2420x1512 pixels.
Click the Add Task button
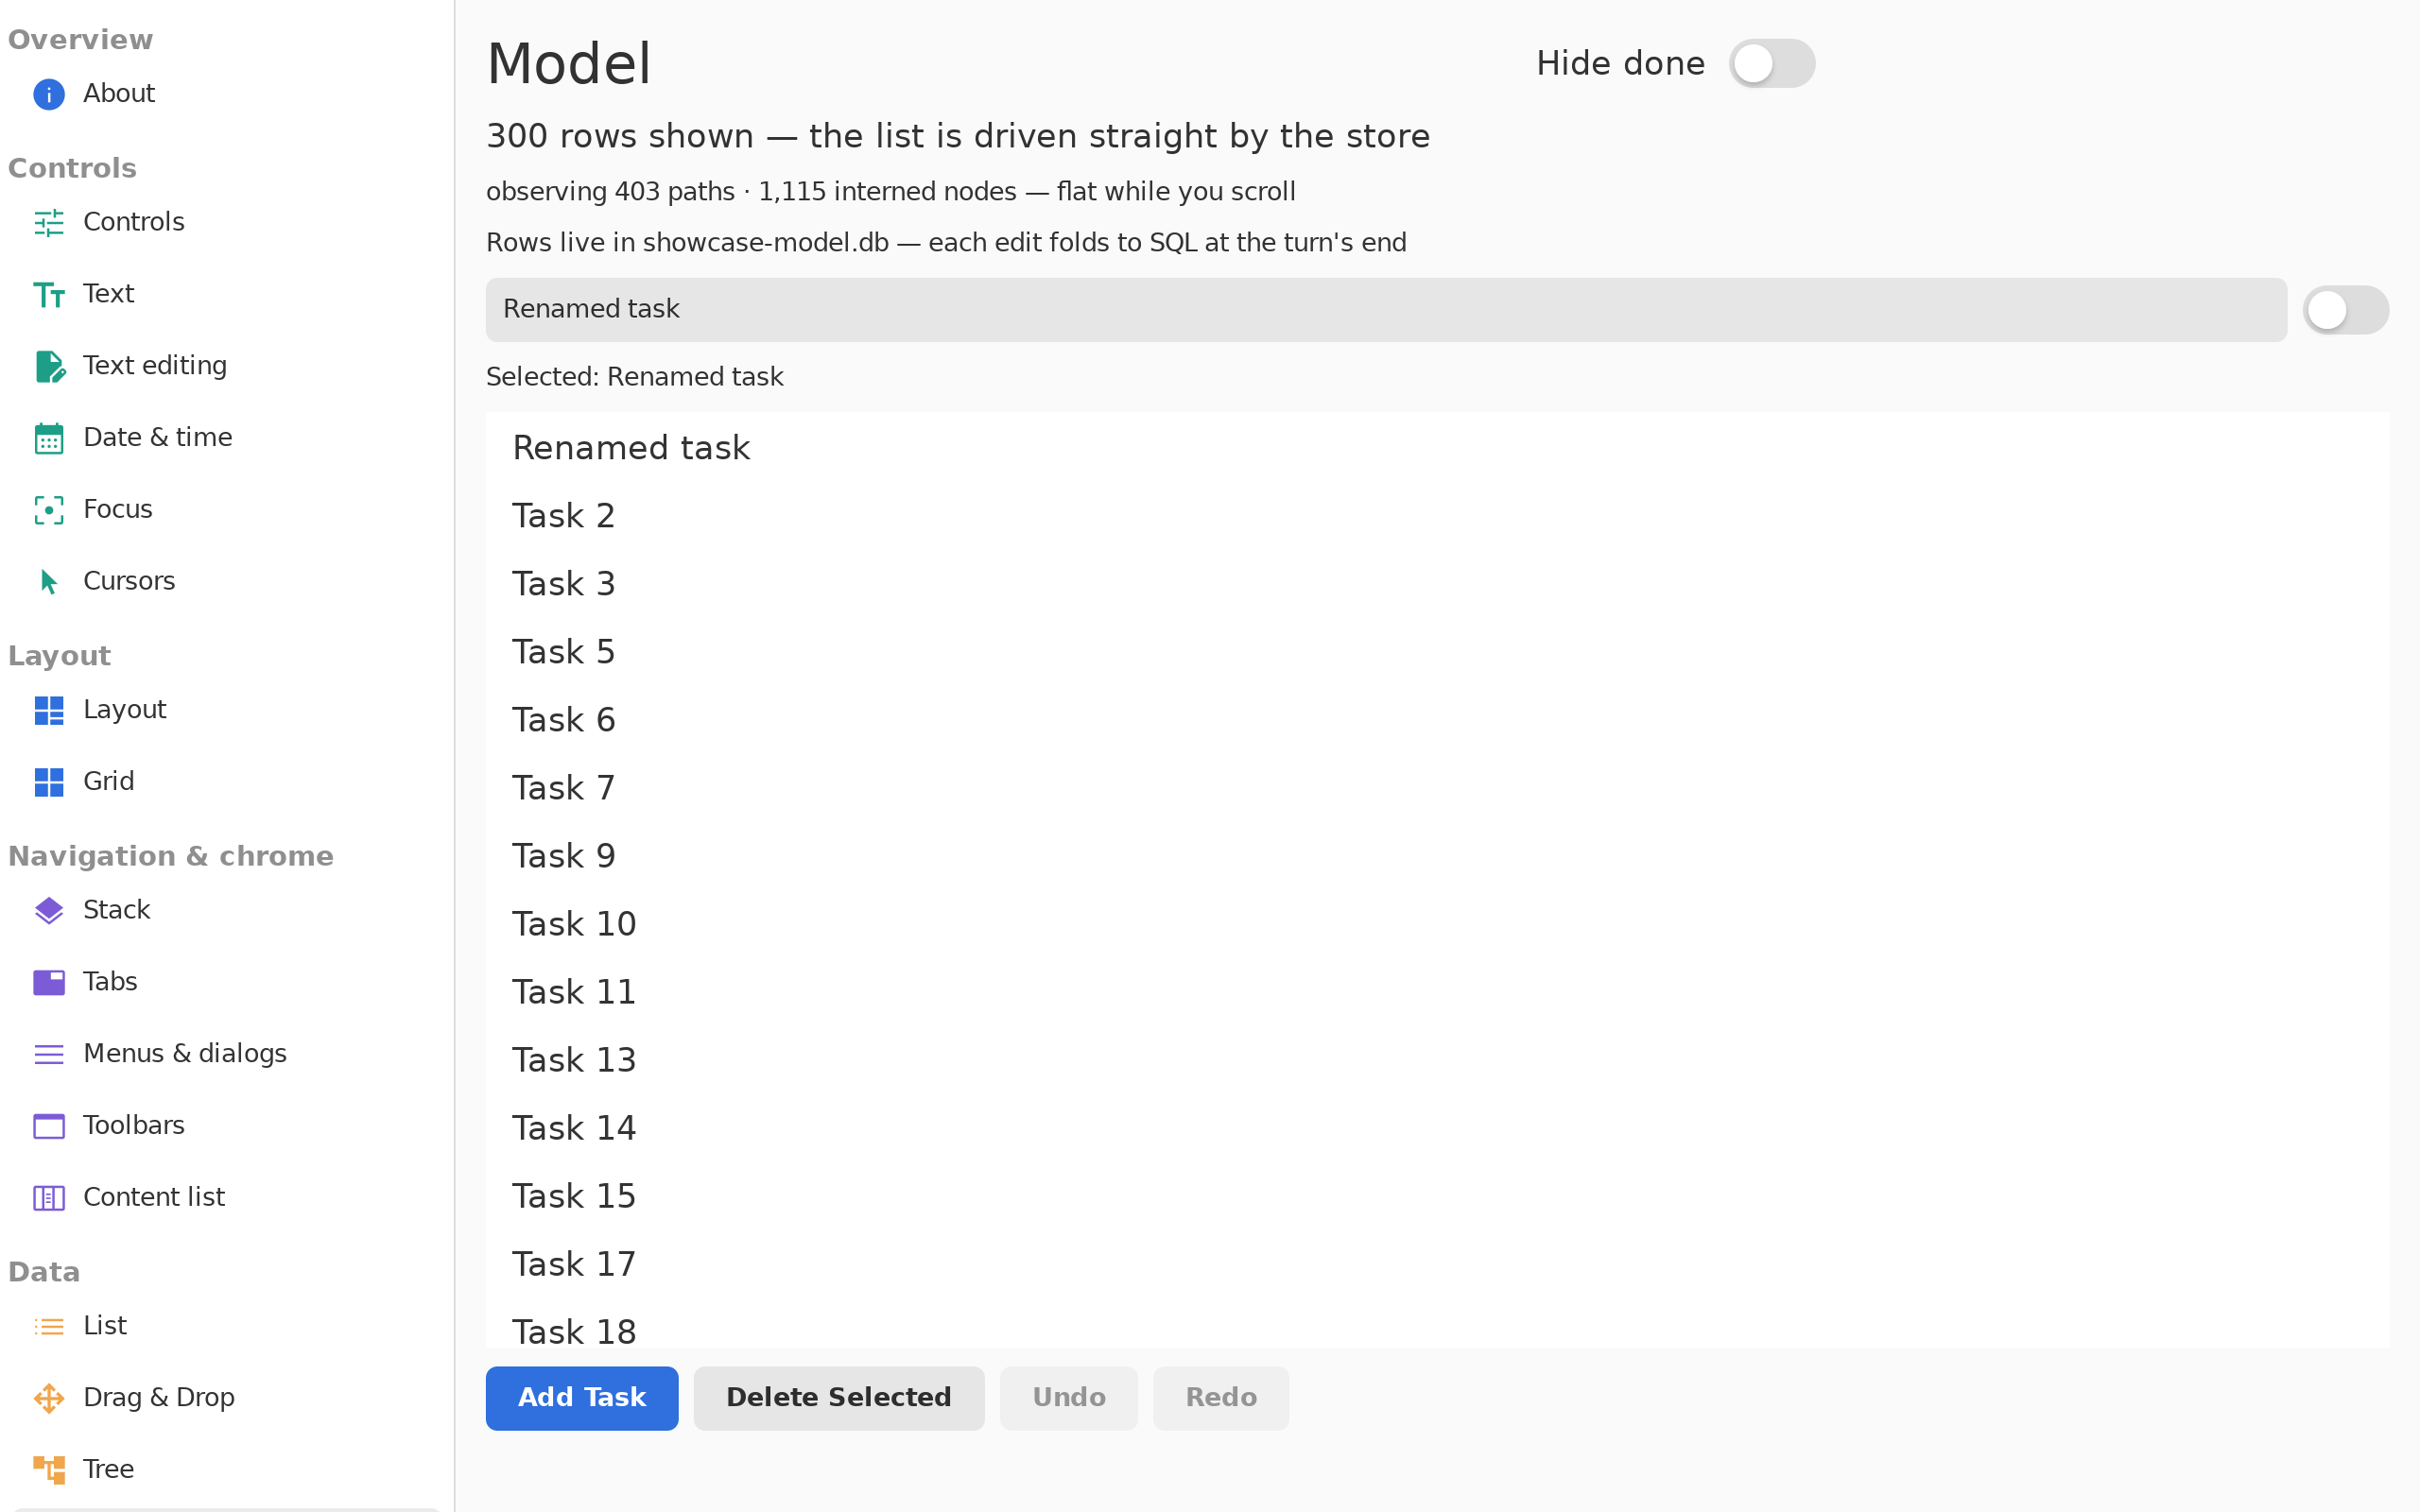coord(582,1398)
